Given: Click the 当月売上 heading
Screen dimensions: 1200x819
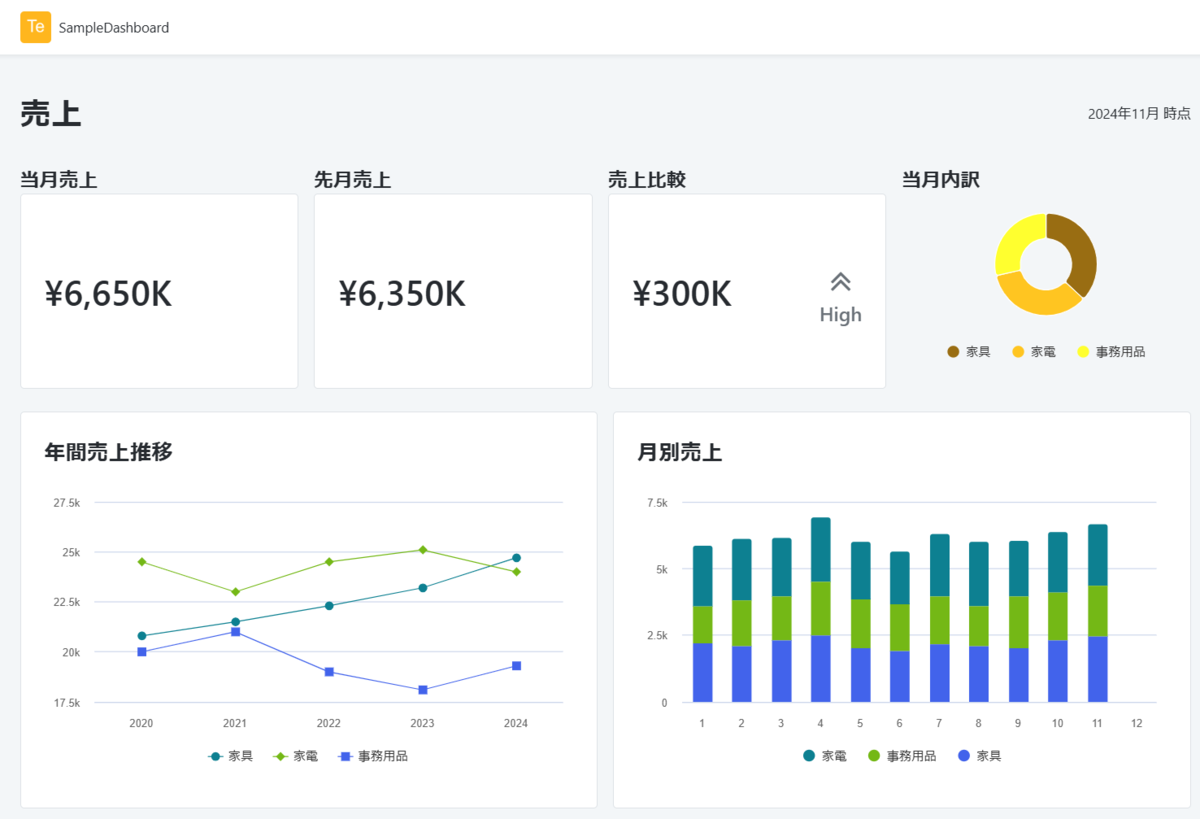Looking at the screenshot, I should tap(59, 180).
